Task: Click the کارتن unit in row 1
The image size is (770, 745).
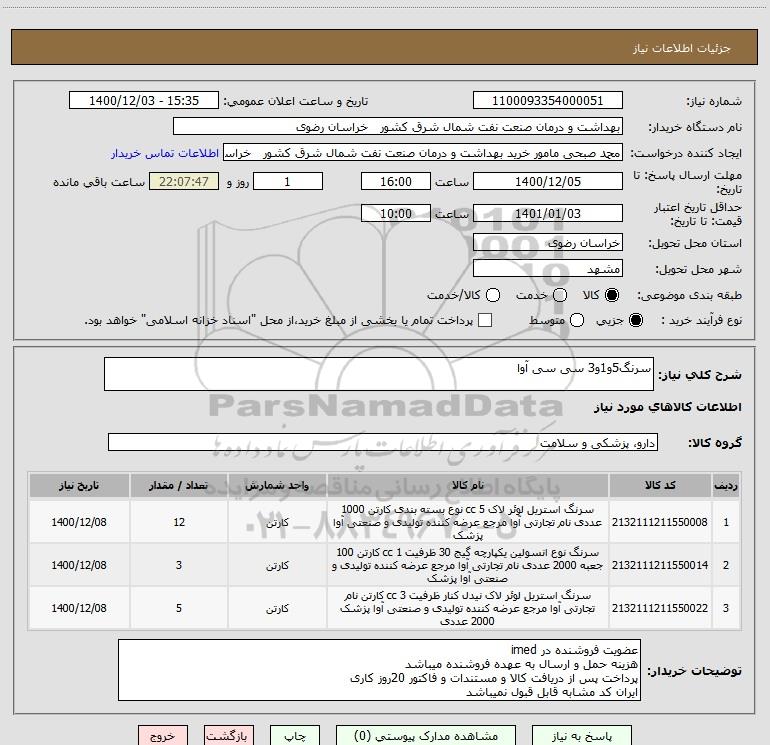Action: tap(277, 523)
